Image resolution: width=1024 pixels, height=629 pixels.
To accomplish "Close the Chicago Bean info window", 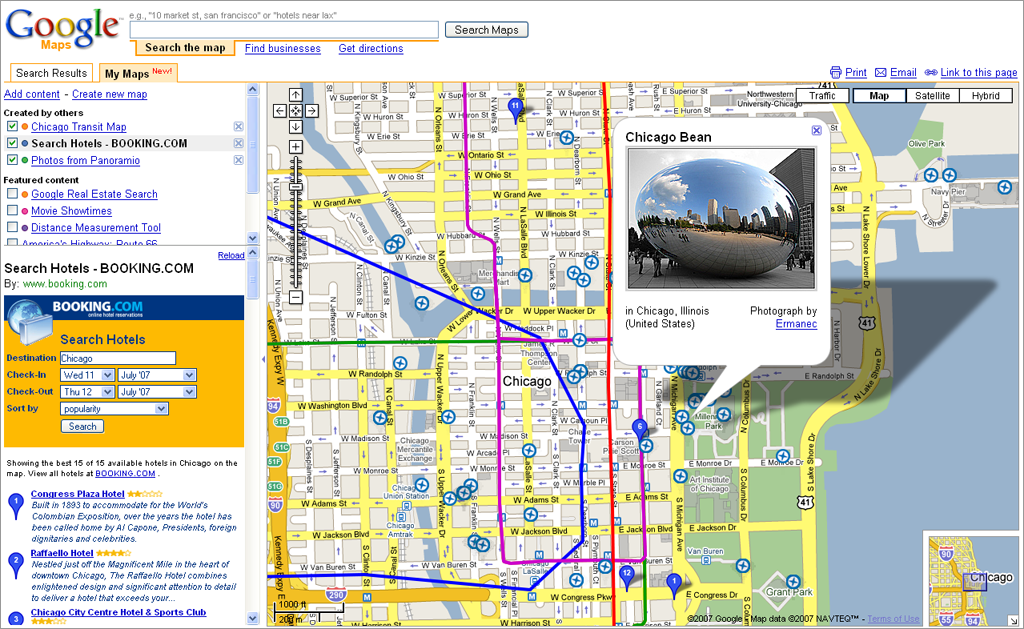I will 816,131.
